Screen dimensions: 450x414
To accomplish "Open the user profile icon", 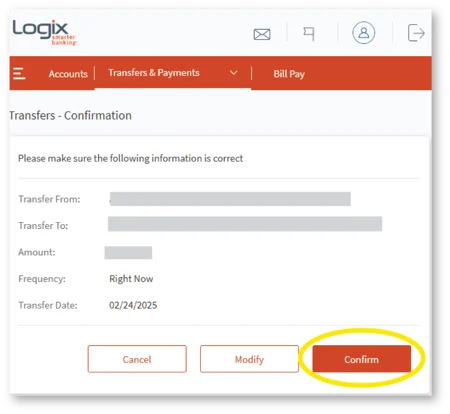I will [363, 33].
